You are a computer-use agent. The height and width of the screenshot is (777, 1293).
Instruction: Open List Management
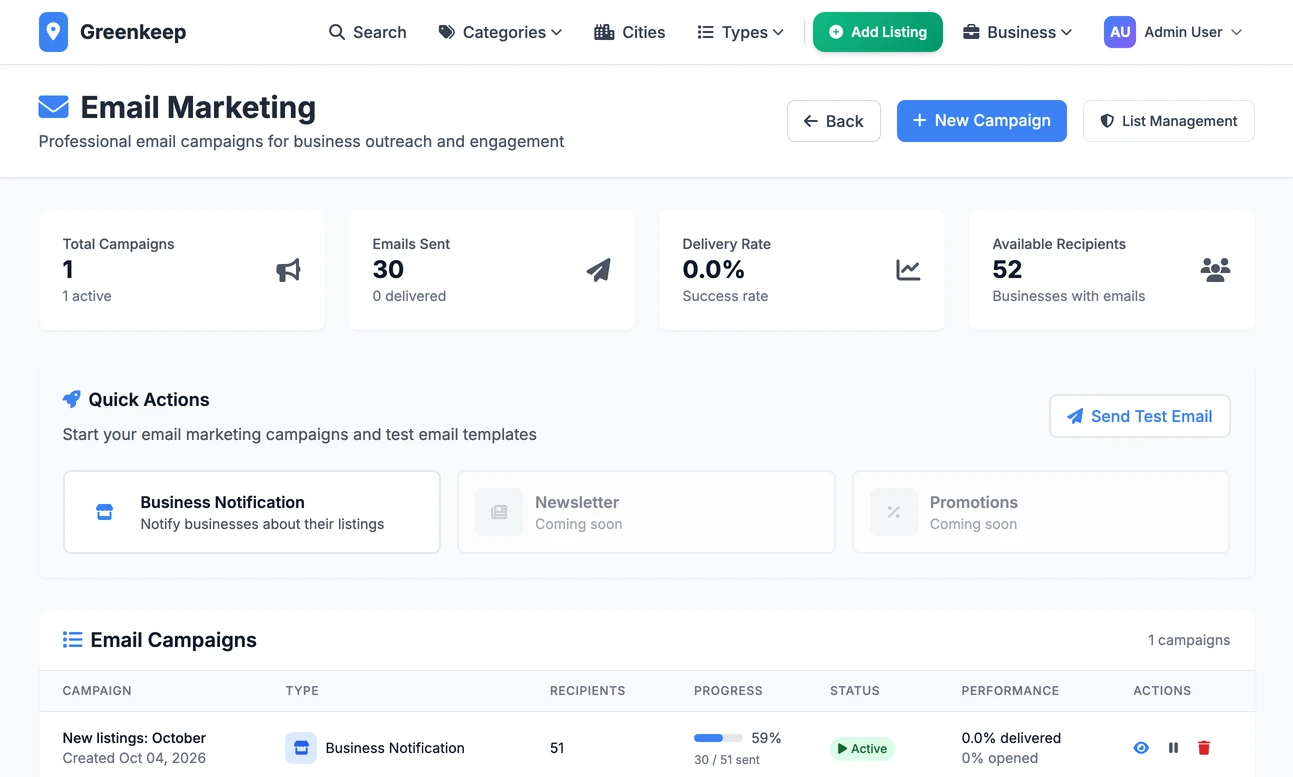click(1169, 121)
